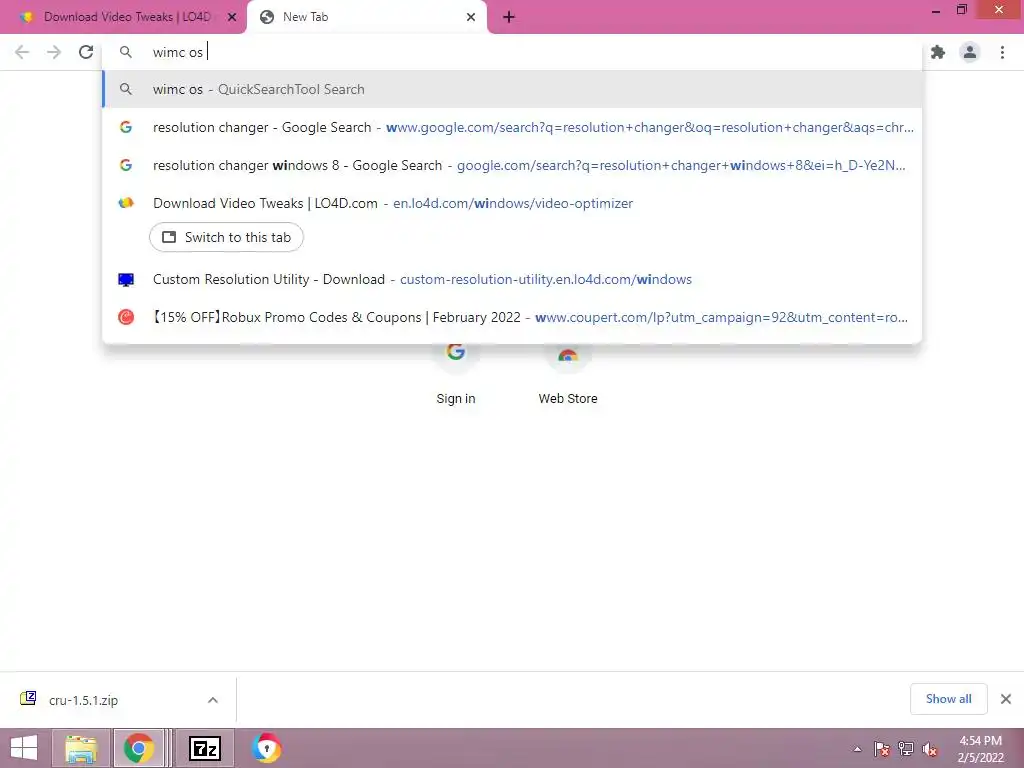This screenshot has width=1024, height=768.
Task: Open the clock showing 4:54 PM
Action: 980,749
